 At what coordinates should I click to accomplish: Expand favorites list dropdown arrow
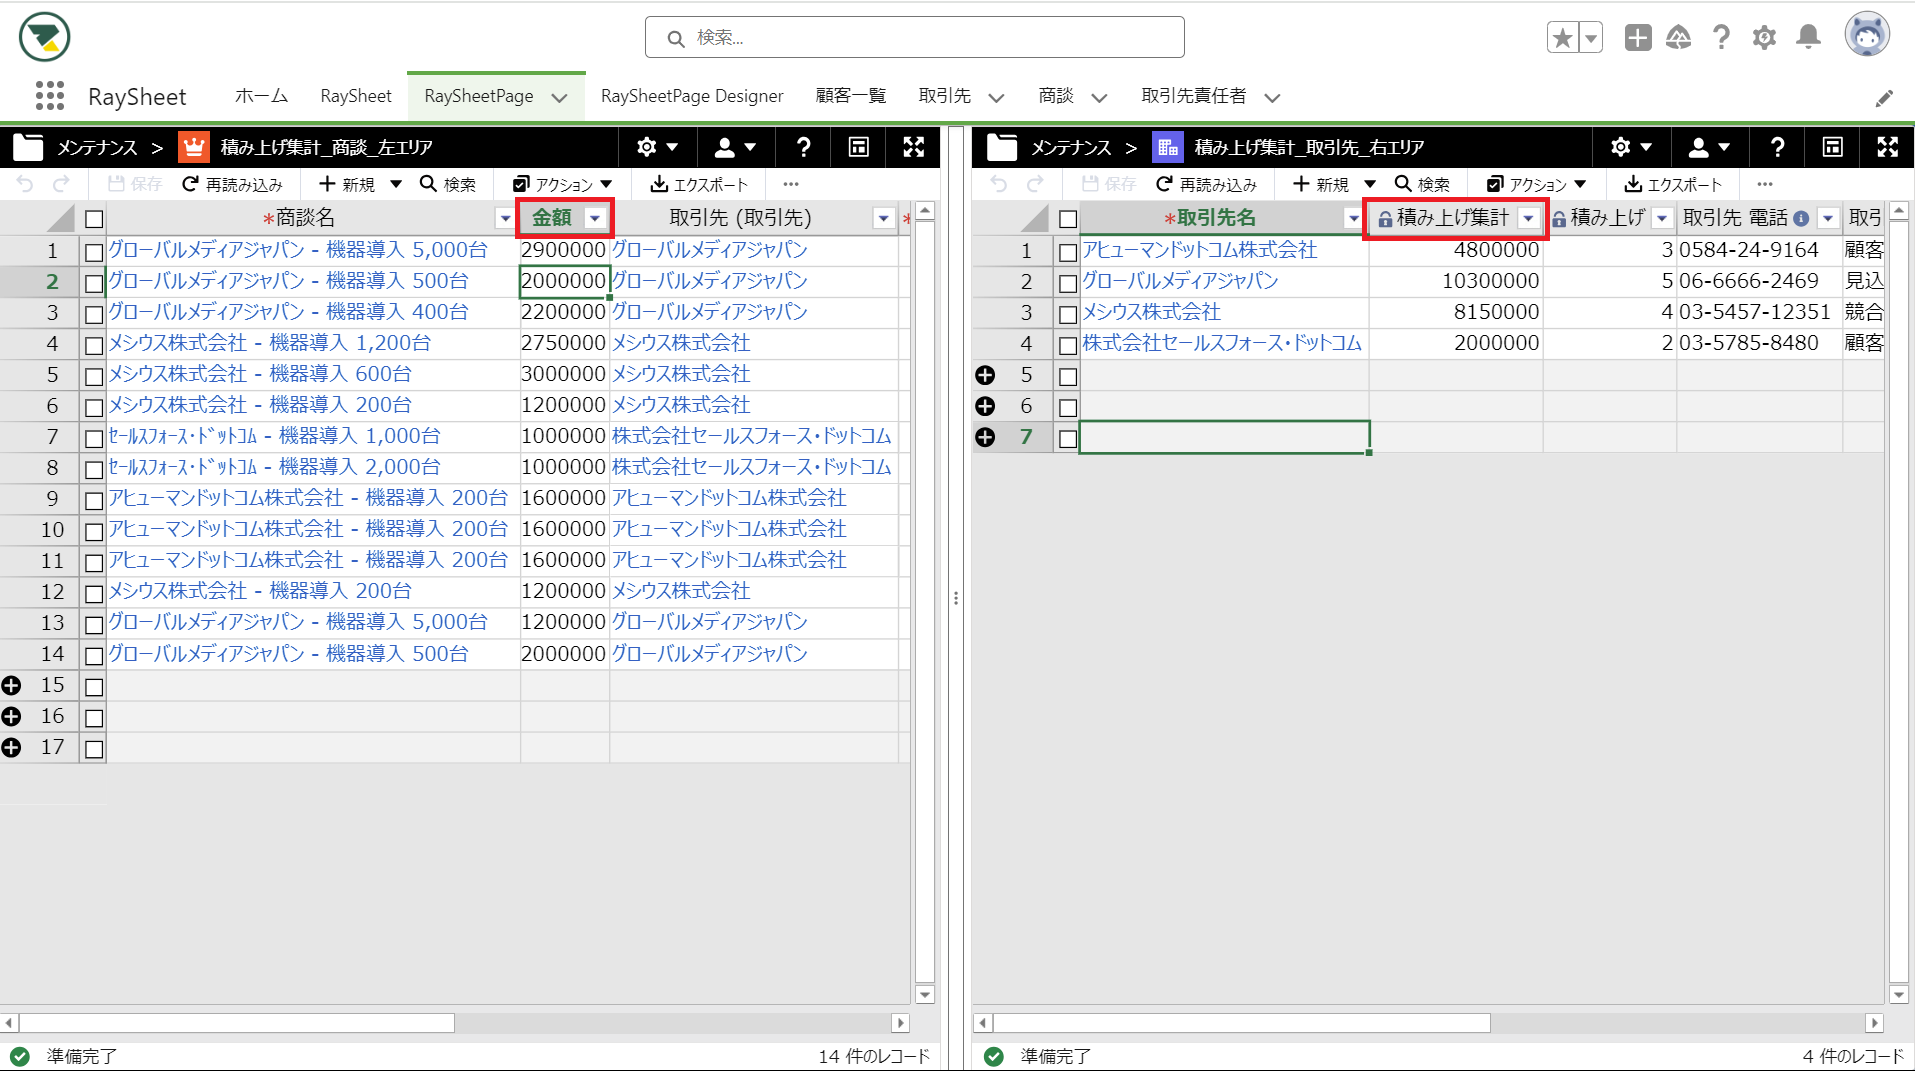pyautogui.click(x=1590, y=38)
